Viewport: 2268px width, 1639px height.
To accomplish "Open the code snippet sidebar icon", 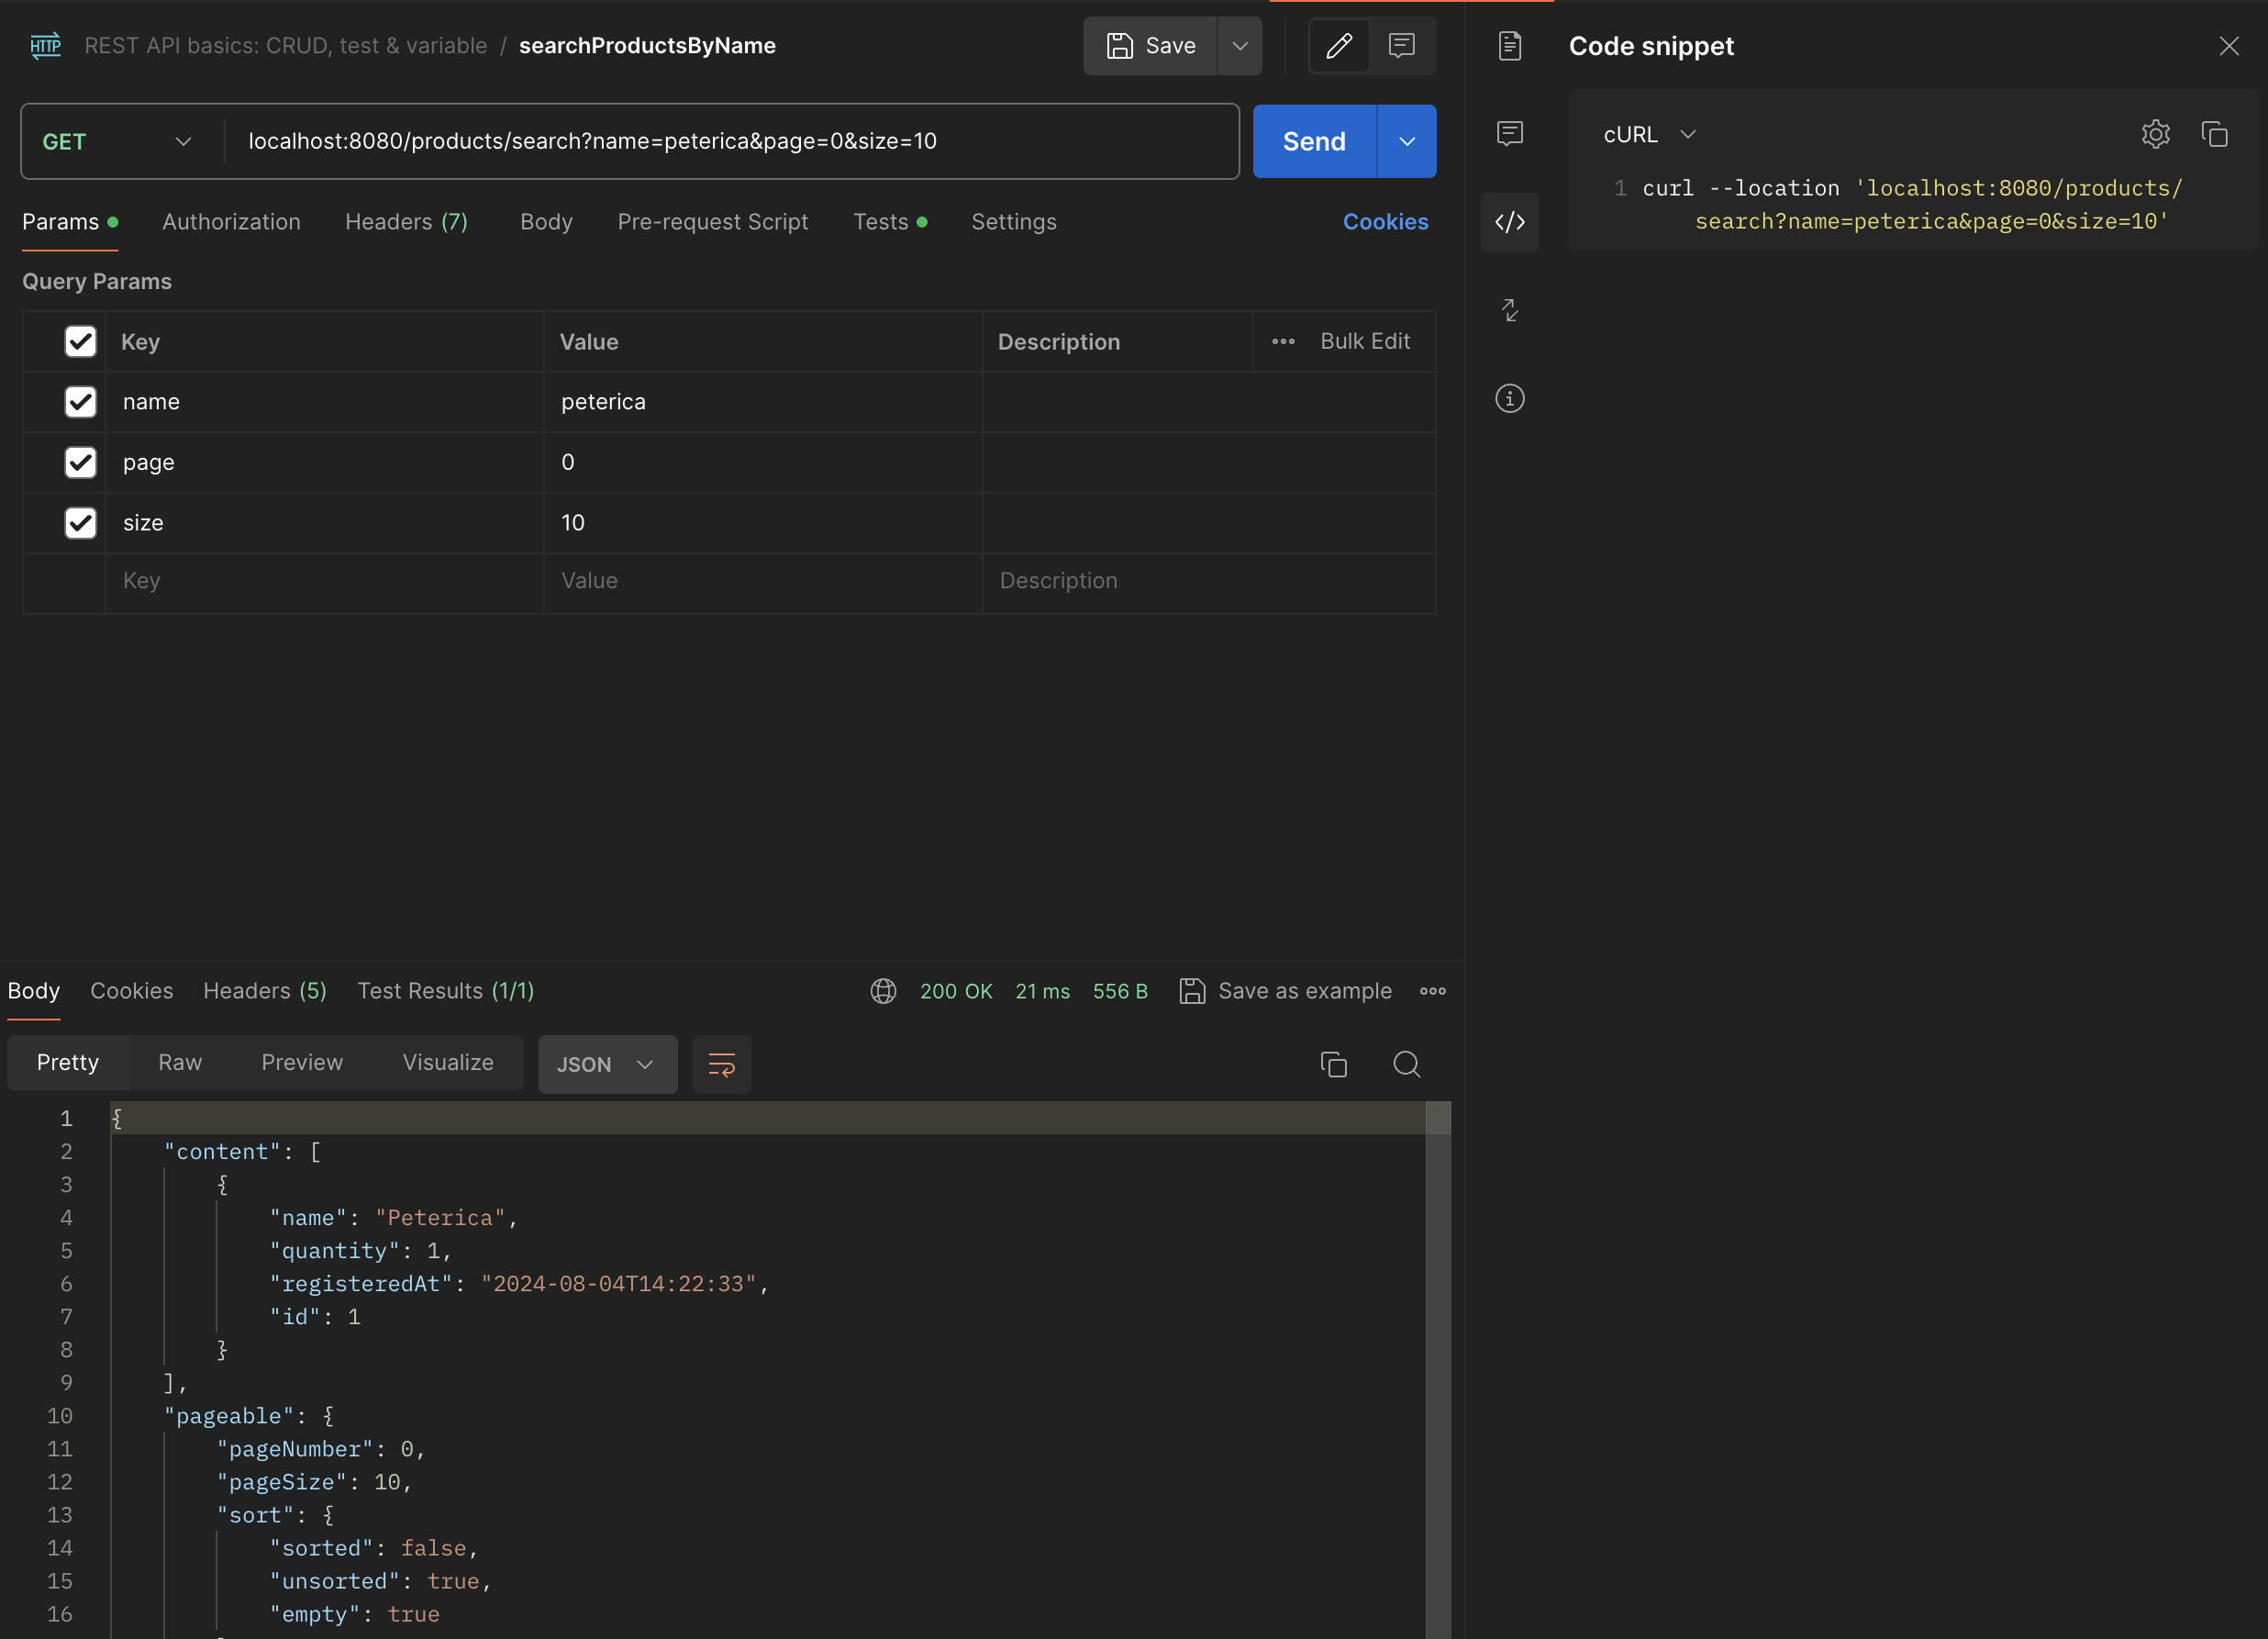I will pos(1509,222).
